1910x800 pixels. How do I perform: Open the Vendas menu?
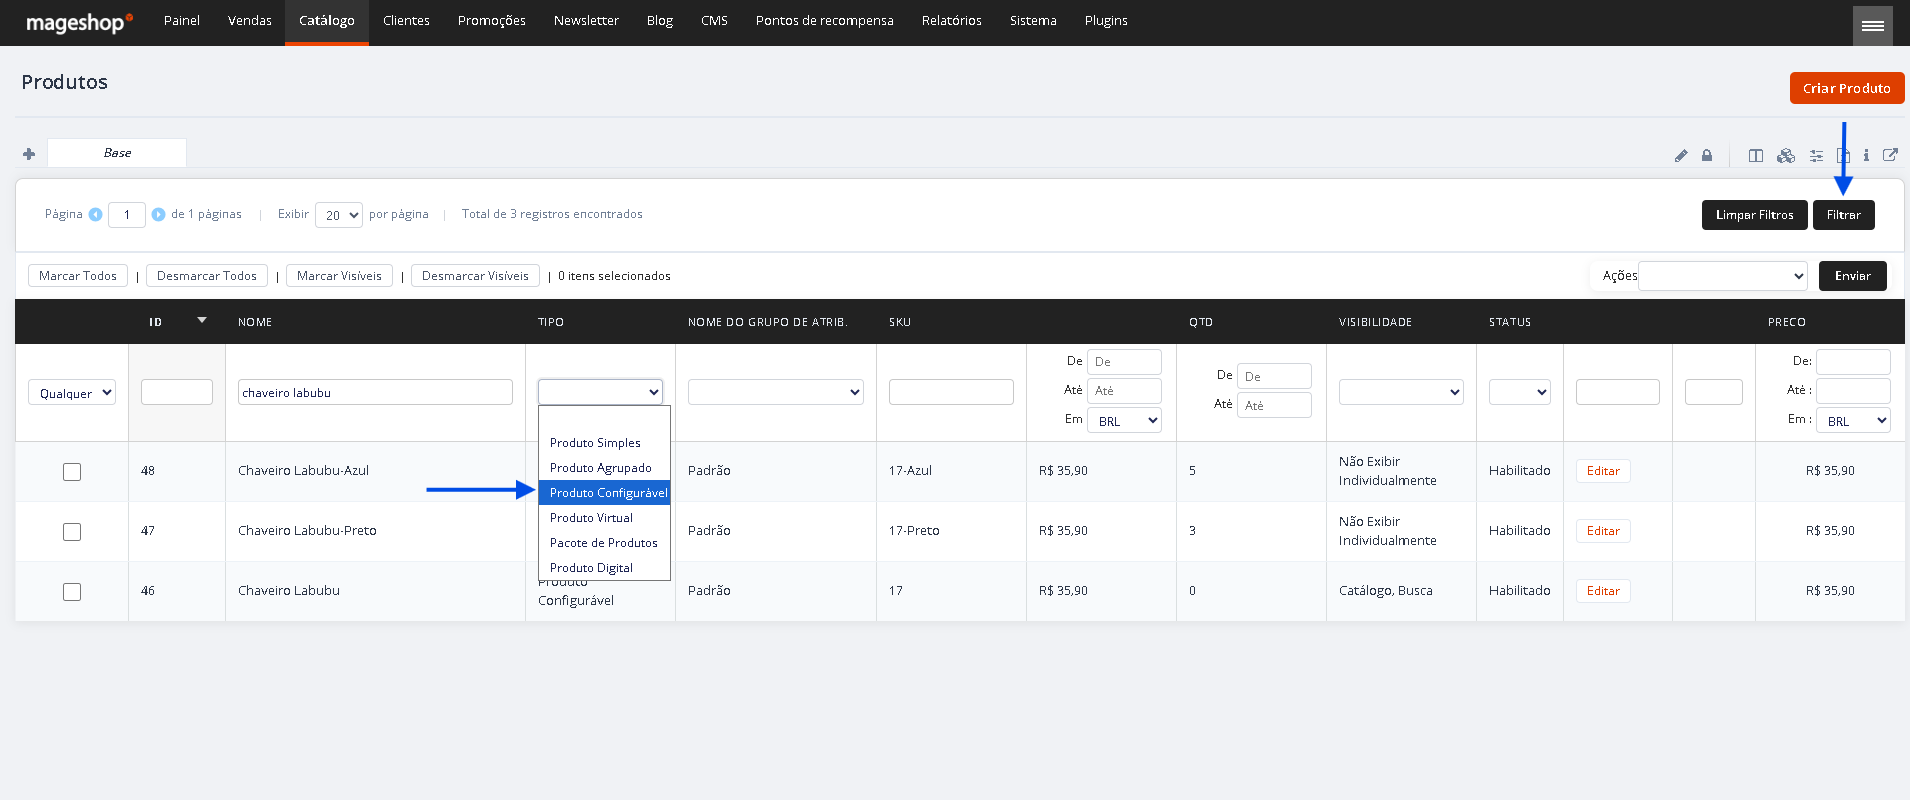(x=250, y=21)
